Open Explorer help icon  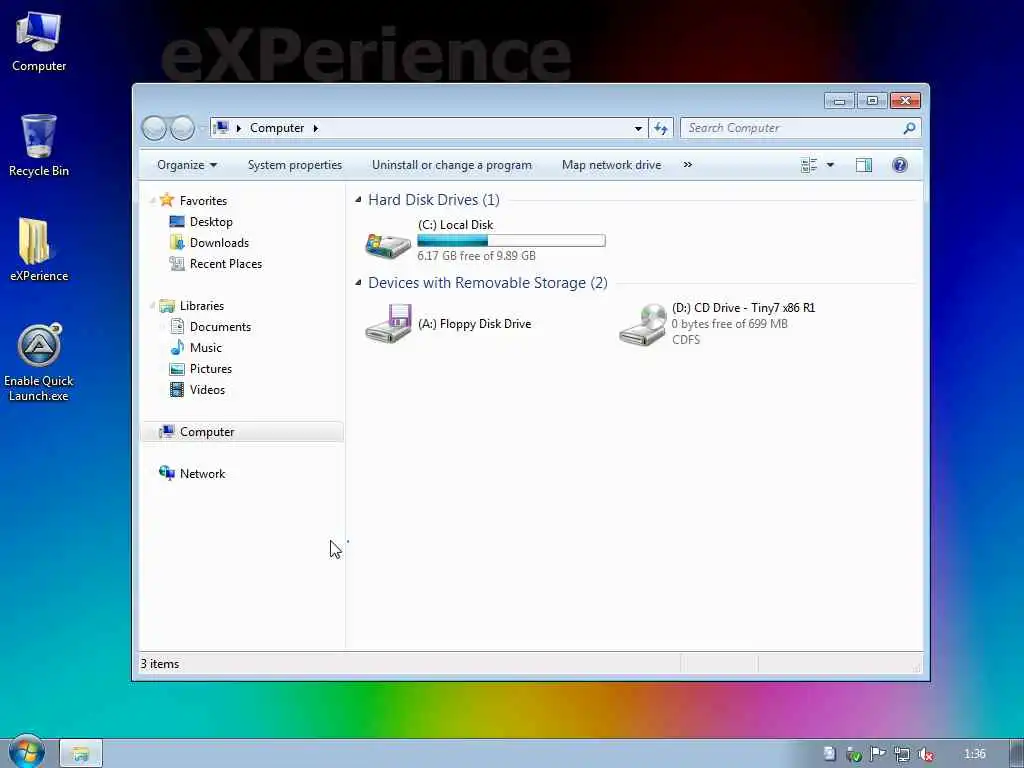coord(899,165)
